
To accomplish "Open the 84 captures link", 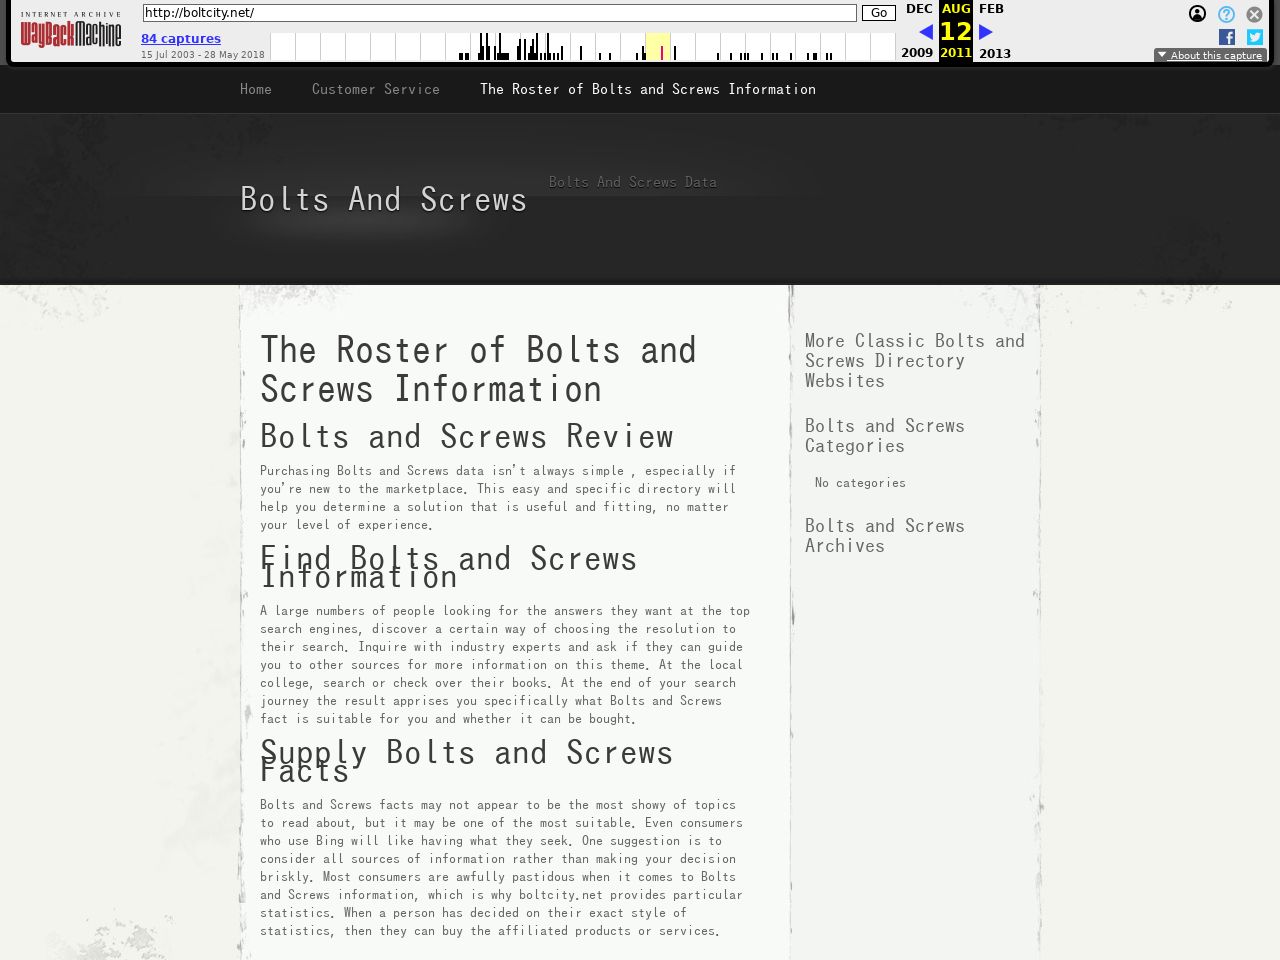I will click(181, 39).
